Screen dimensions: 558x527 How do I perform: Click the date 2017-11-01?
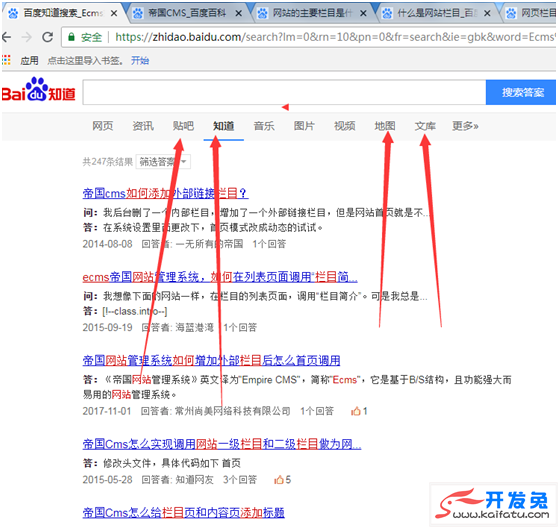tap(107, 411)
